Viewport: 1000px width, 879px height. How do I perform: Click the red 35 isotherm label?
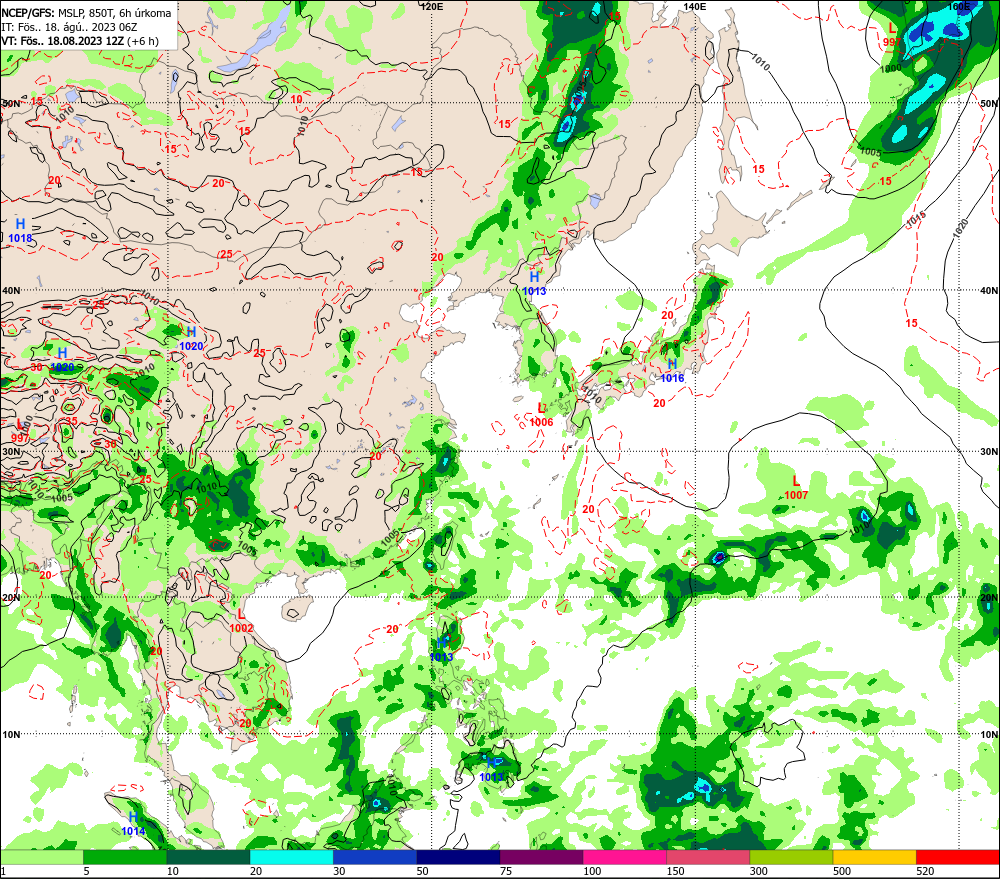point(71,422)
